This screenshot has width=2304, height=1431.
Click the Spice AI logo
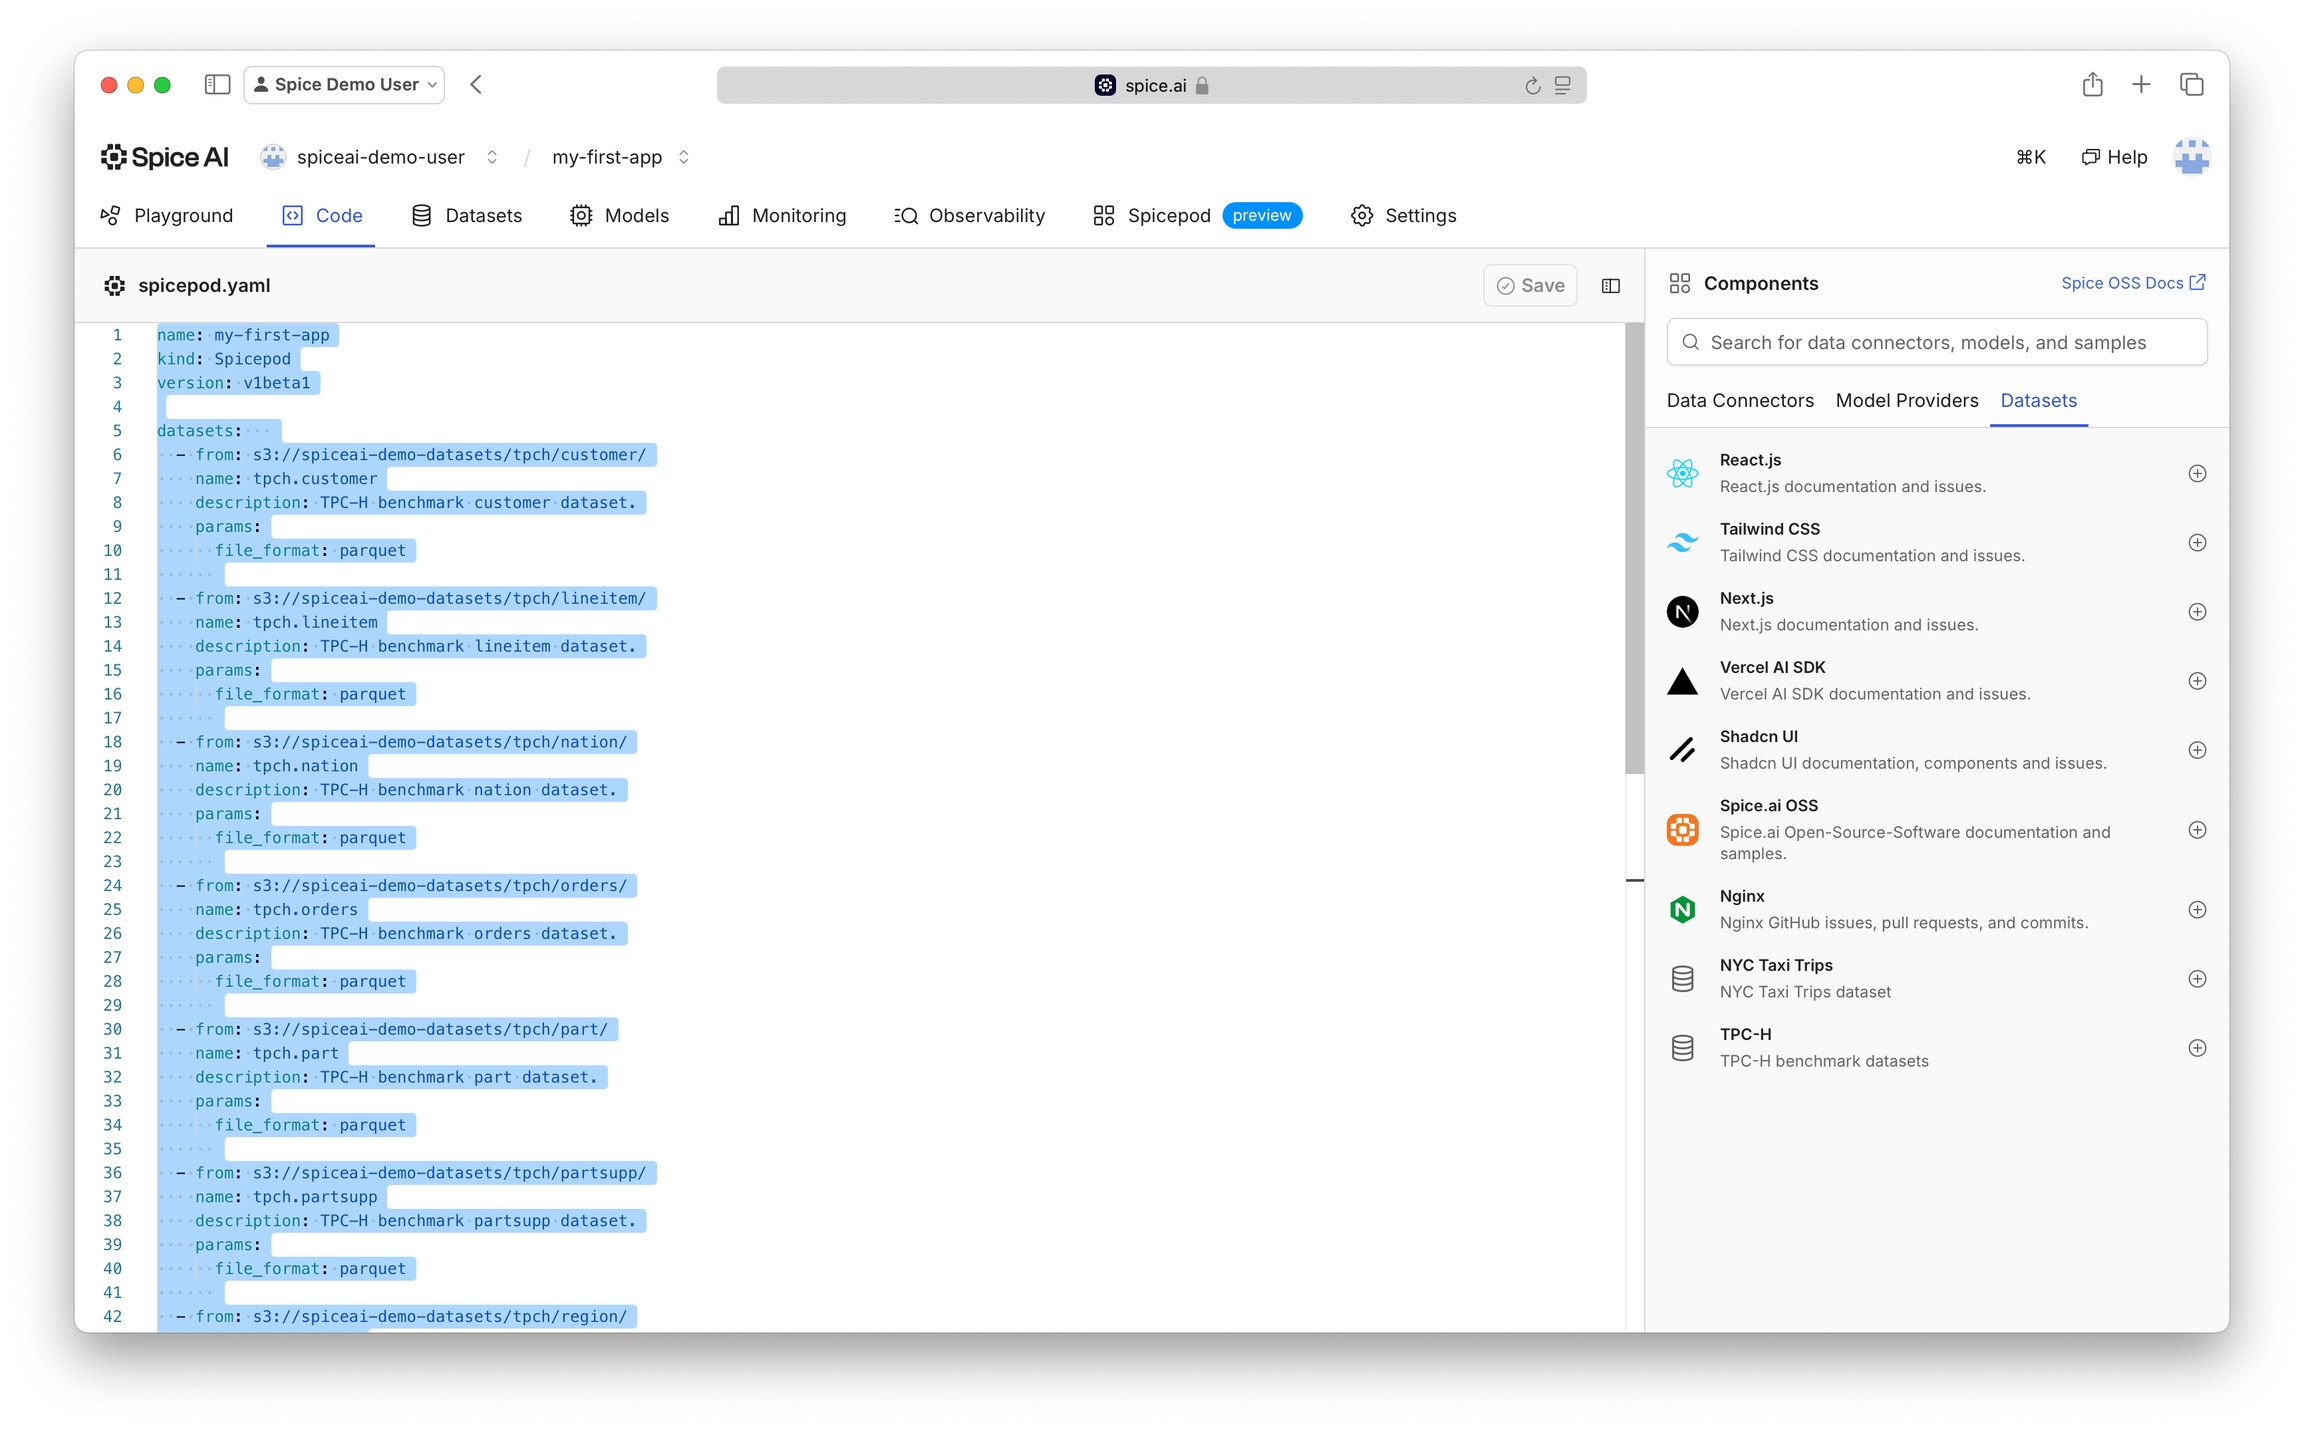click(165, 157)
